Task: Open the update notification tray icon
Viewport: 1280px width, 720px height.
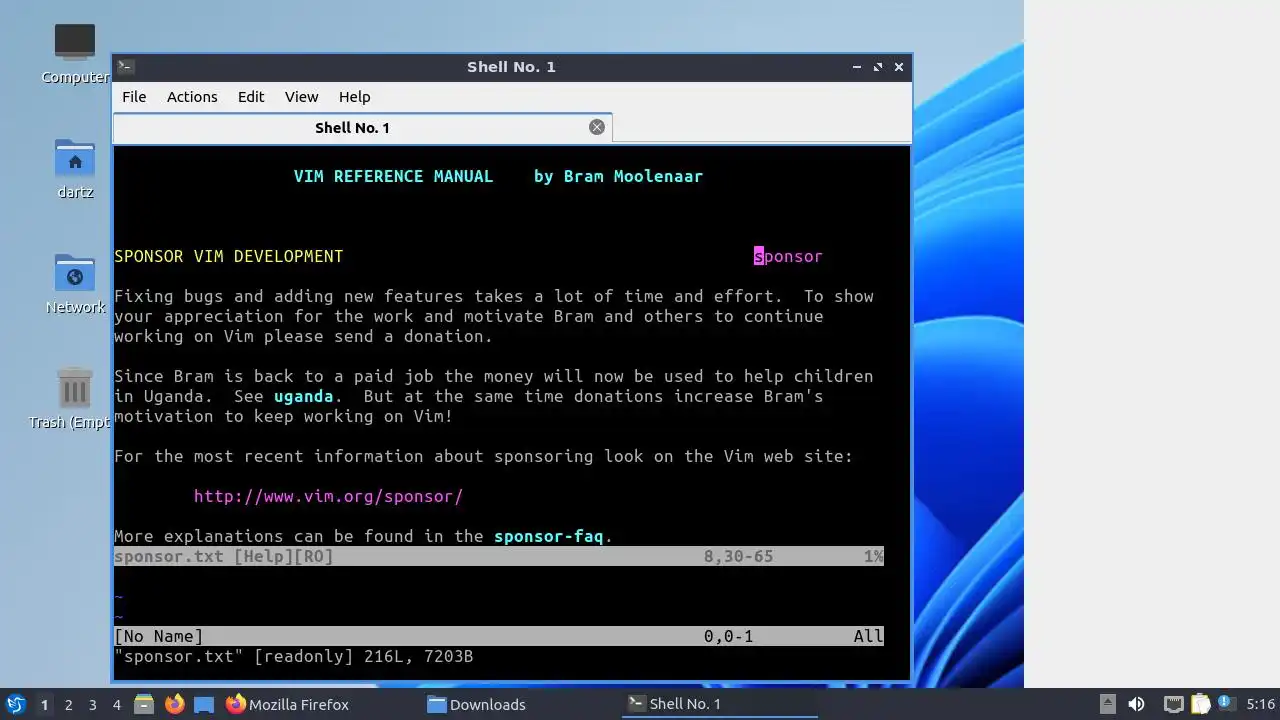Action: 1225,704
